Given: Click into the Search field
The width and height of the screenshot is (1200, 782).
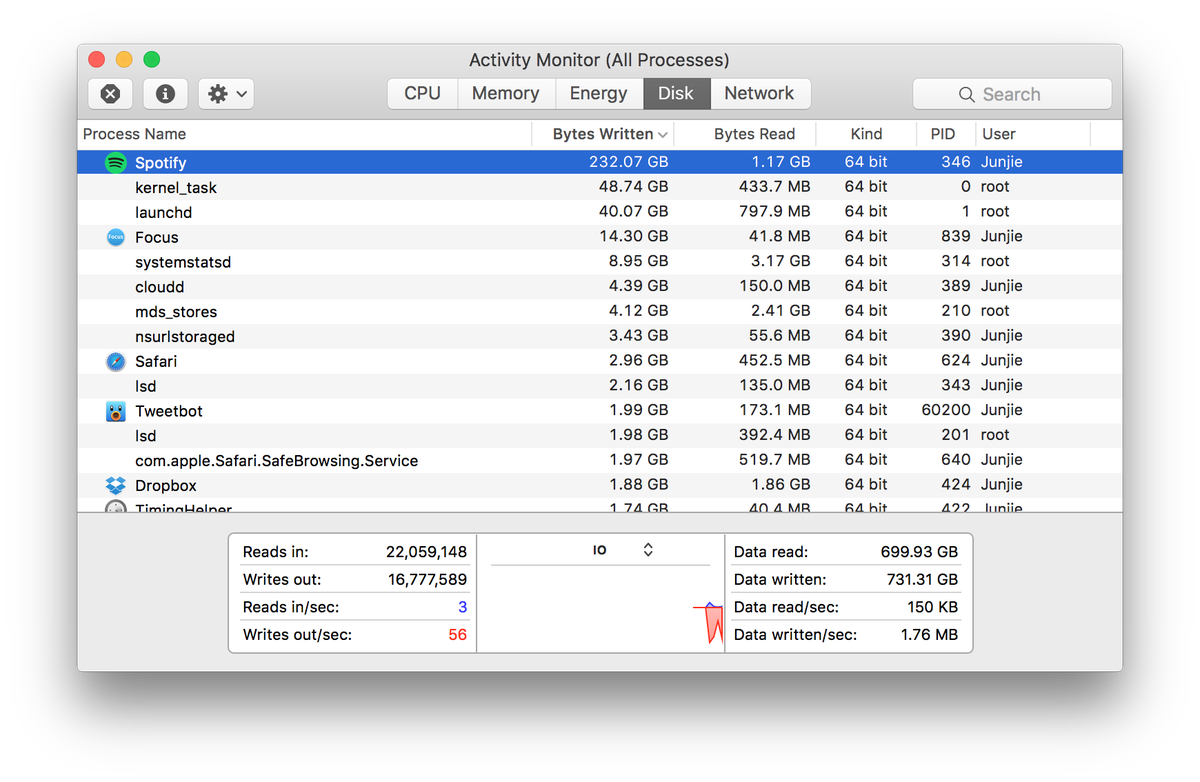Looking at the screenshot, I should (x=1012, y=94).
